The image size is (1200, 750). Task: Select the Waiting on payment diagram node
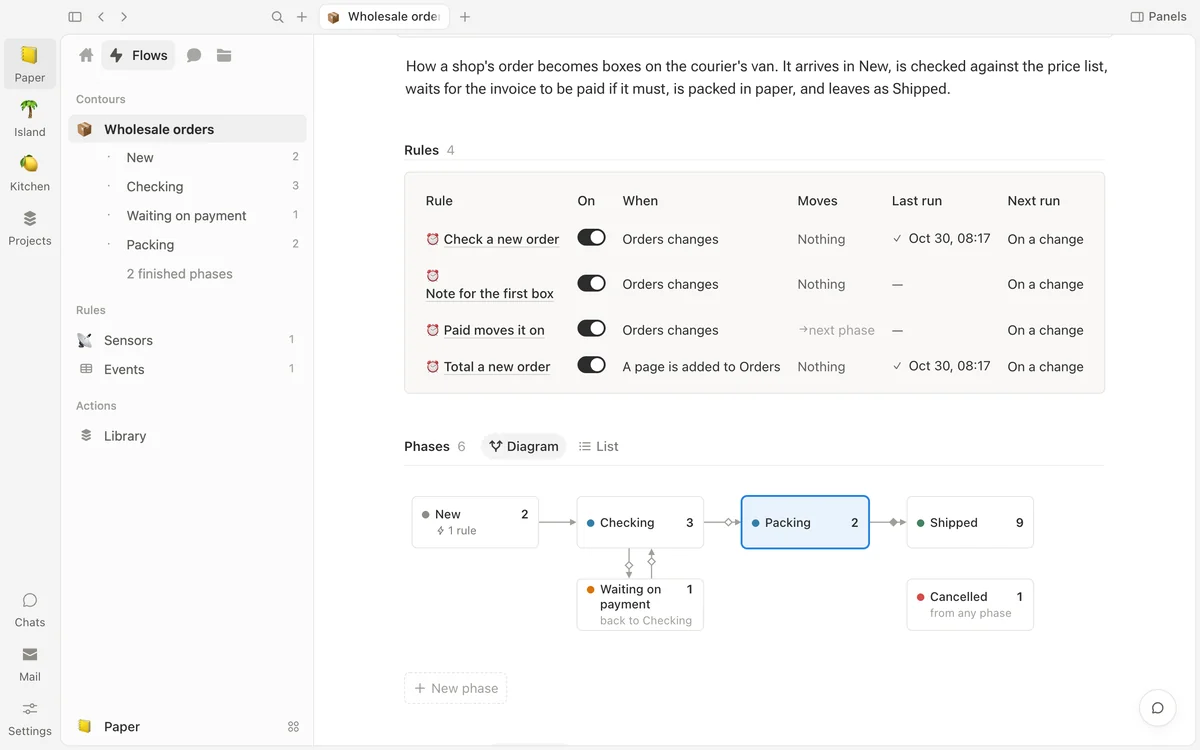[x=640, y=605]
